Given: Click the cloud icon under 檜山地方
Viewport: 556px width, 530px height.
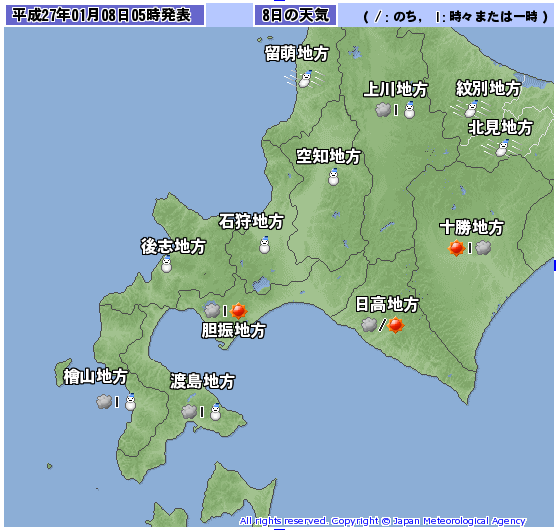Looking at the screenshot, I should 104,402.
